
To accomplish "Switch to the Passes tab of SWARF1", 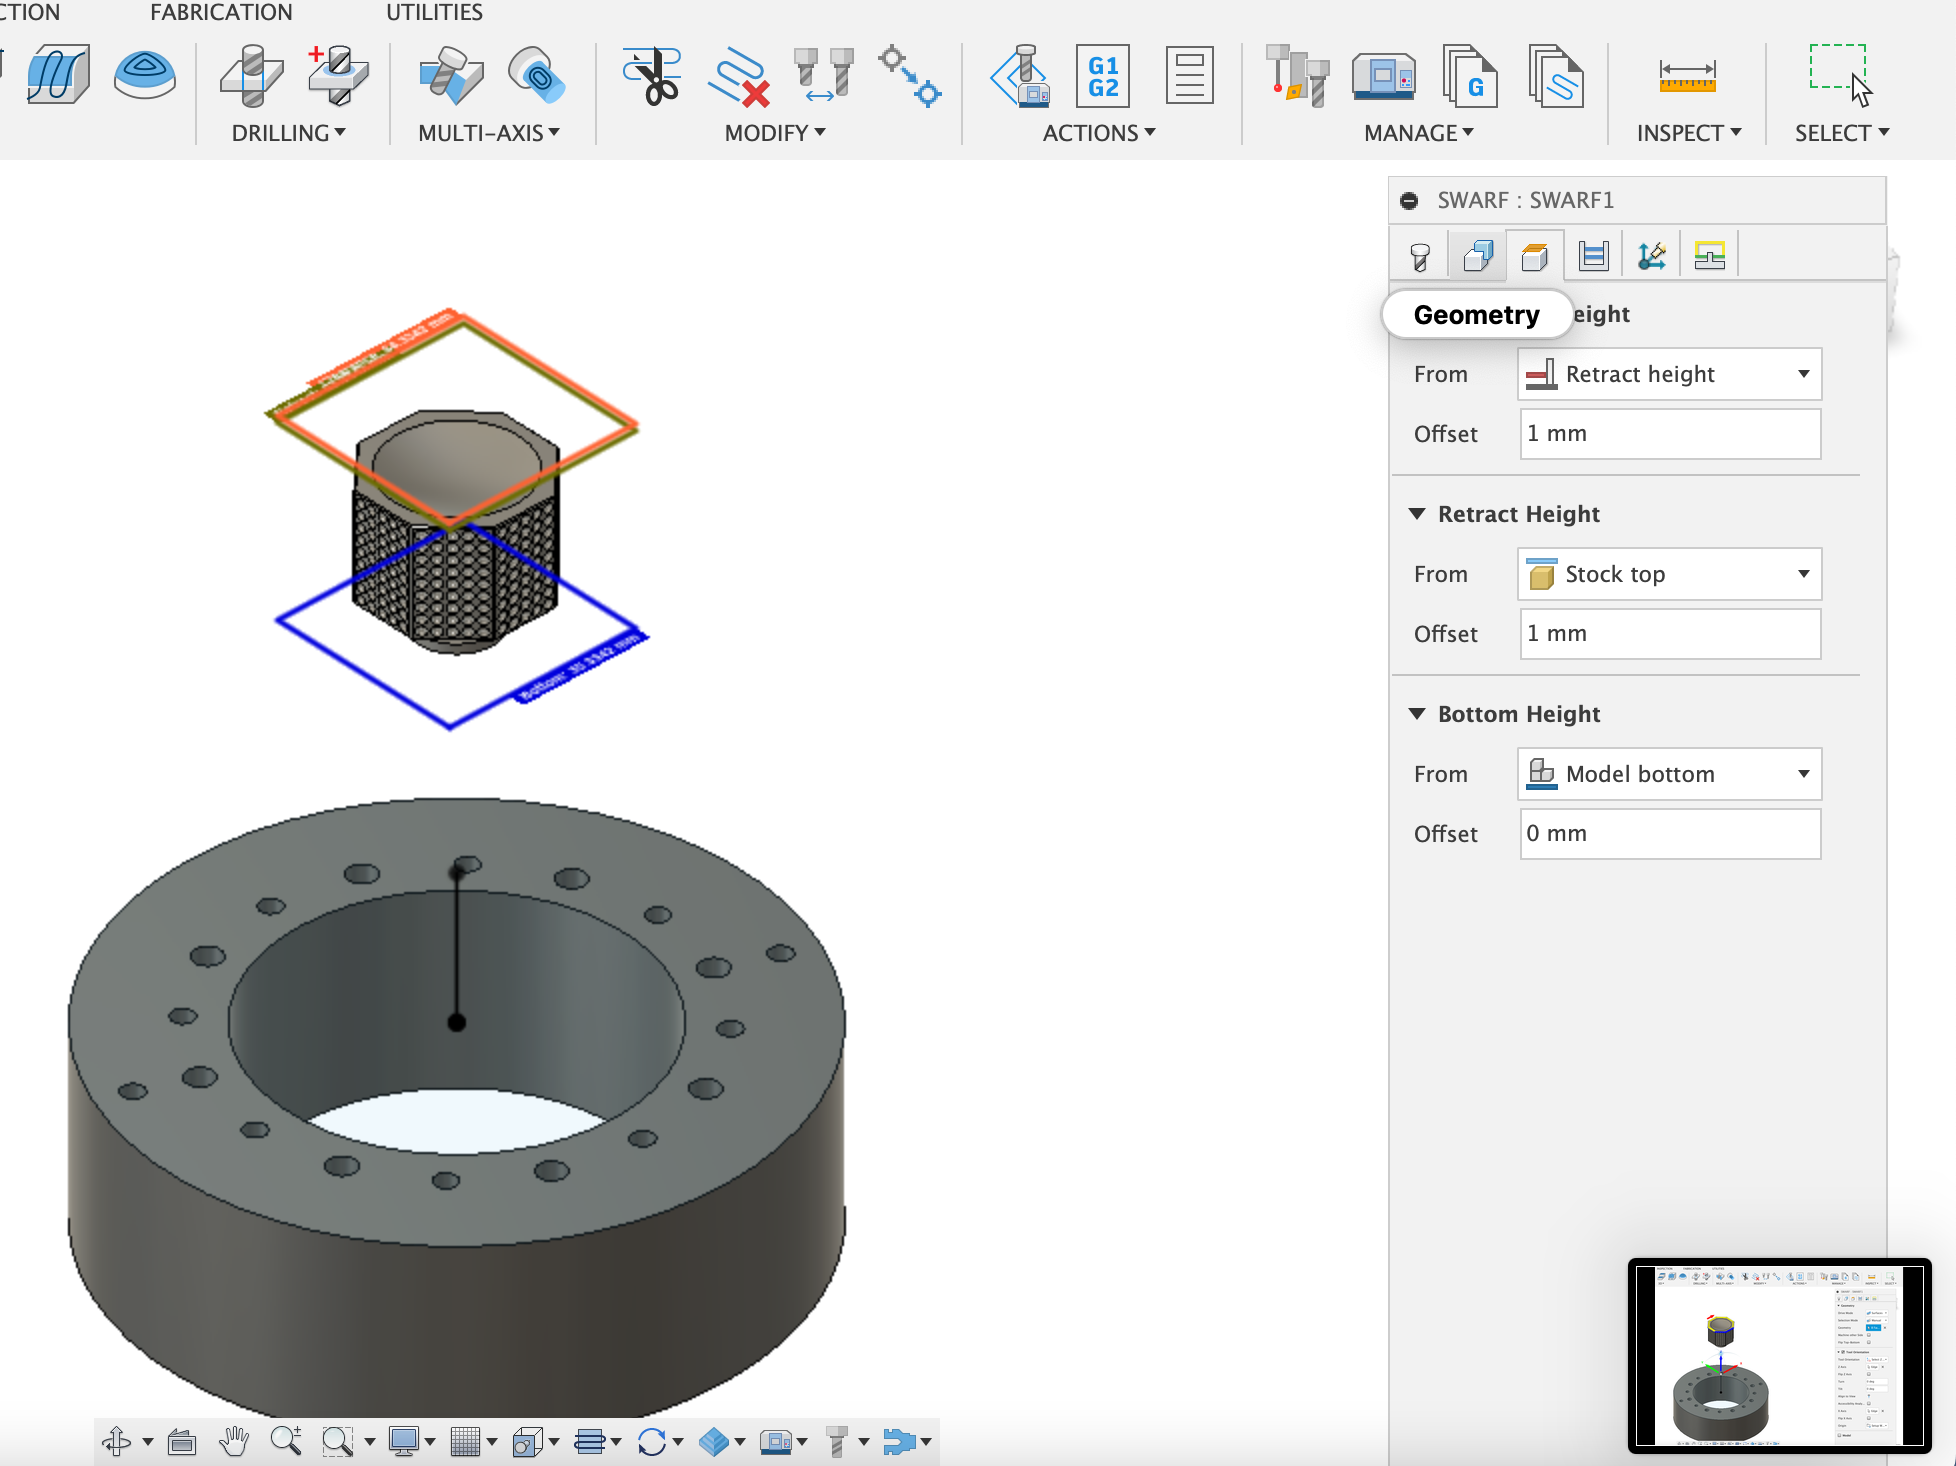I will pyautogui.click(x=1592, y=254).
